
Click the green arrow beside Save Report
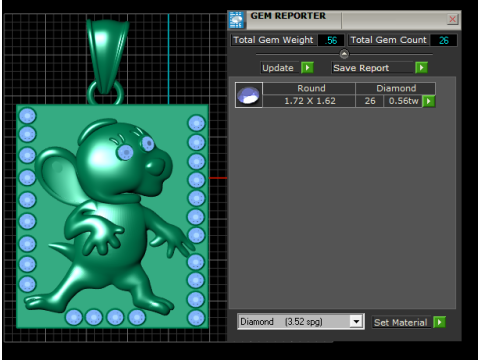pyautogui.click(x=421, y=68)
